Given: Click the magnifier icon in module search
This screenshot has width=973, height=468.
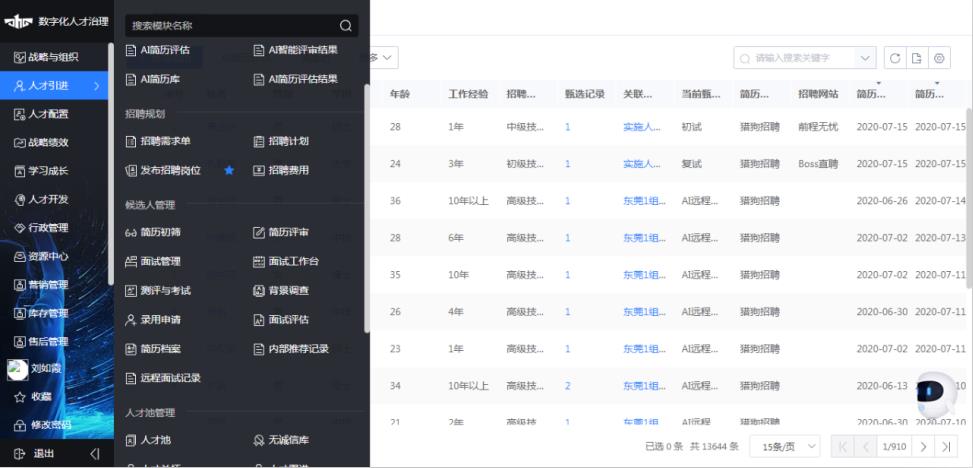Looking at the screenshot, I should click(x=346, y=26).
